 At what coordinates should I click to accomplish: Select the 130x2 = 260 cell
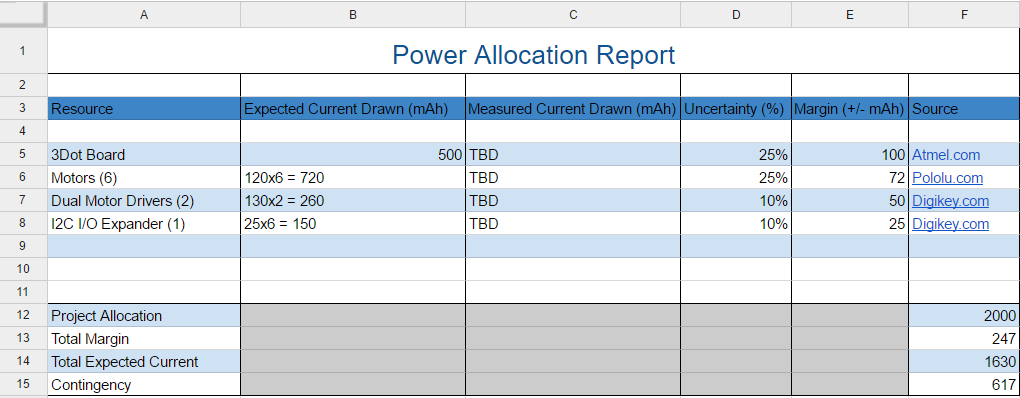pyautogui.click(x=353, y=201)
